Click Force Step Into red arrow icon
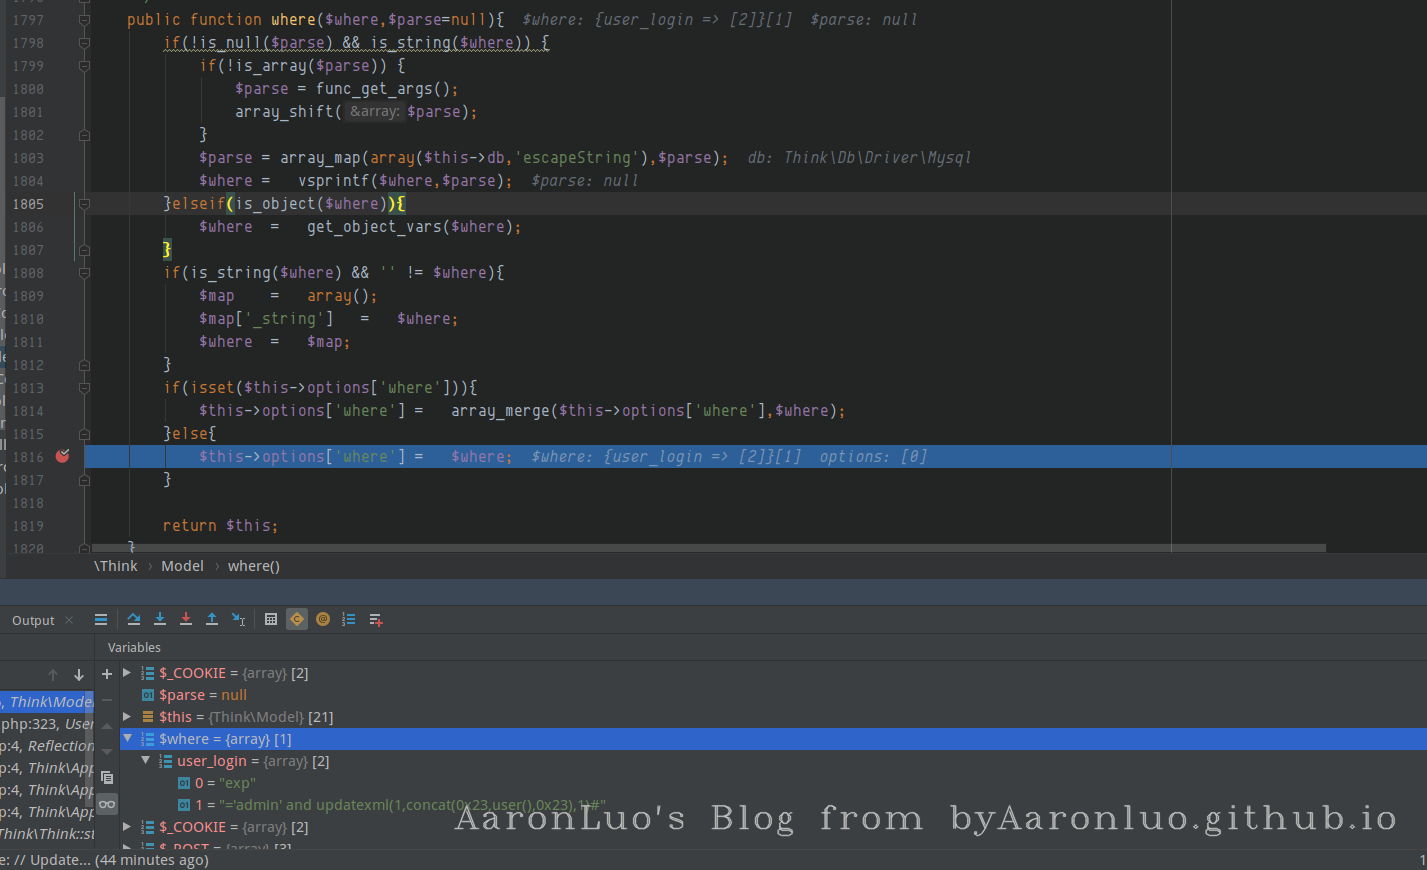The height and width of the screenshot is (870, 1427). click(x=186, y=620)
